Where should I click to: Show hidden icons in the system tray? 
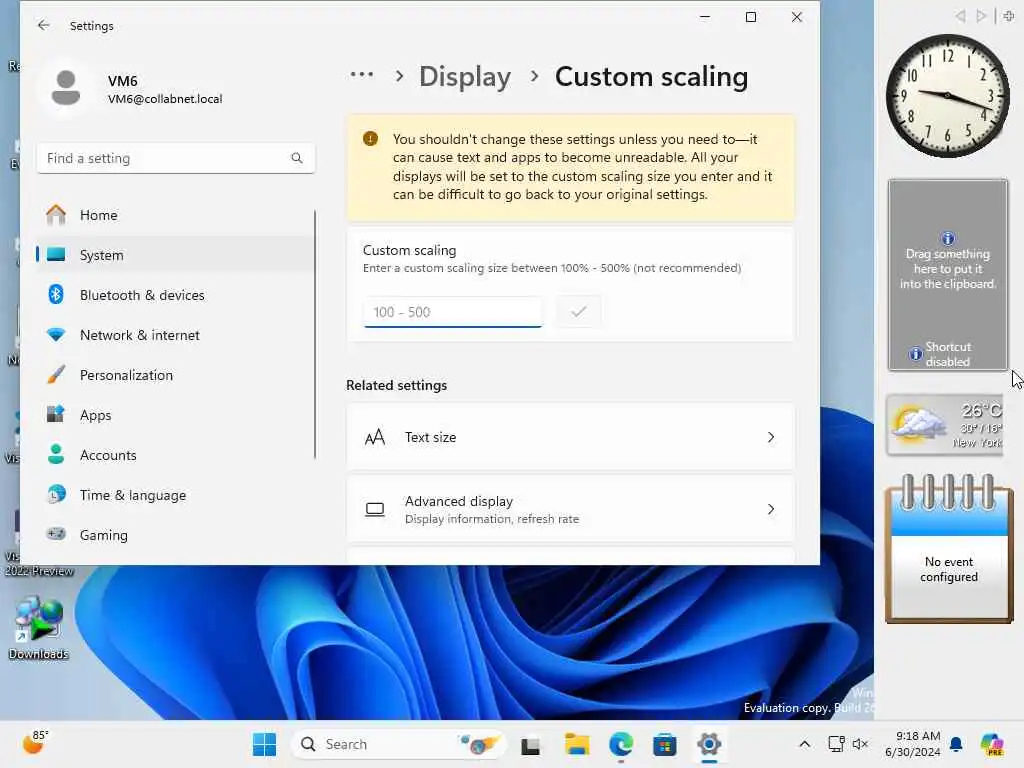tap(805, 744)
